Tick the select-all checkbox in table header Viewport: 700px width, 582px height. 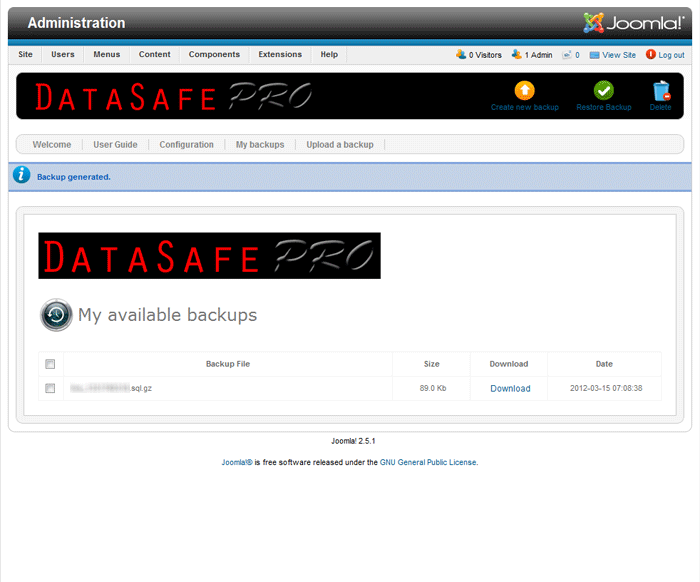pyautogui.click(x=50, y=364)
